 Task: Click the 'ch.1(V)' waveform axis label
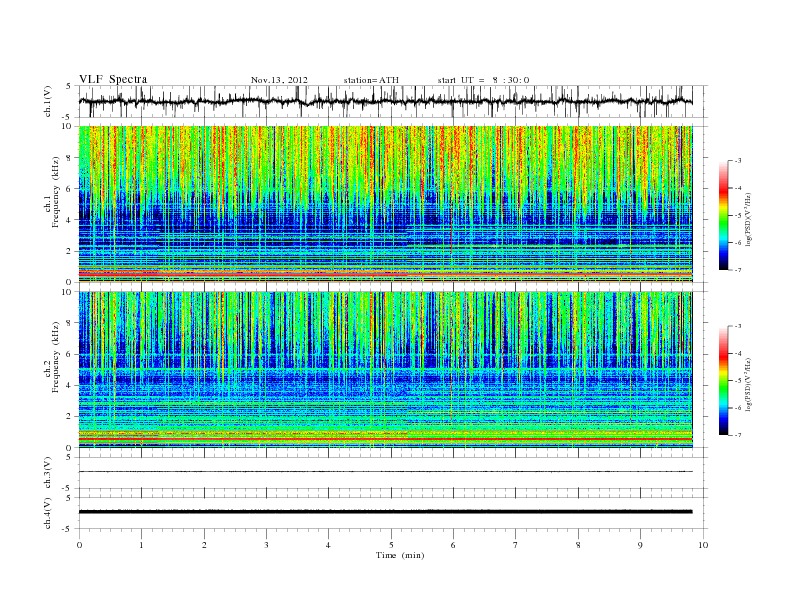click(x=48, y=101)
